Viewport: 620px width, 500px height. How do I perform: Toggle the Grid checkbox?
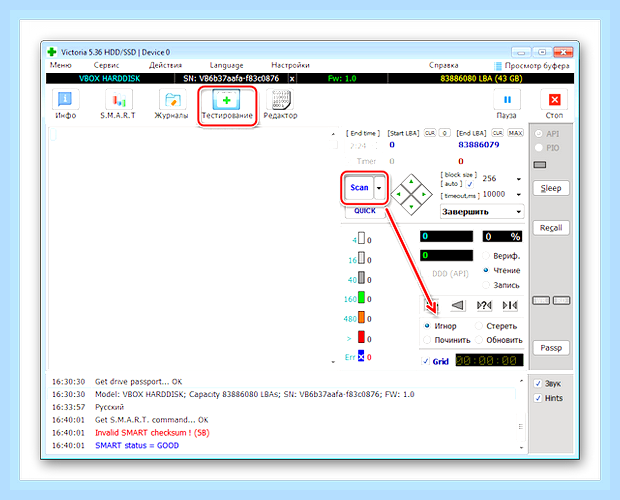click(425, 361)
